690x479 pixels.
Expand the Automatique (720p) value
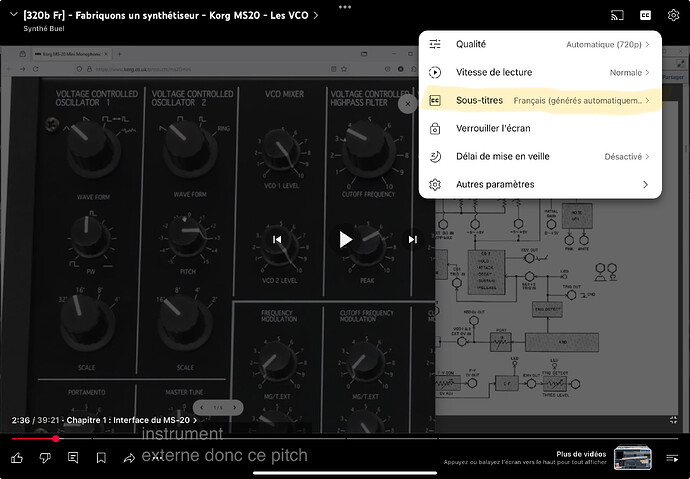tap(607, 44)
